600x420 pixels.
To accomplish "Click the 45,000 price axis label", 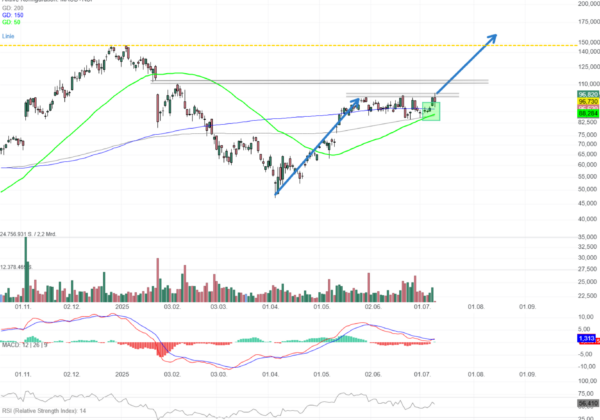I will tap(589, 203).
